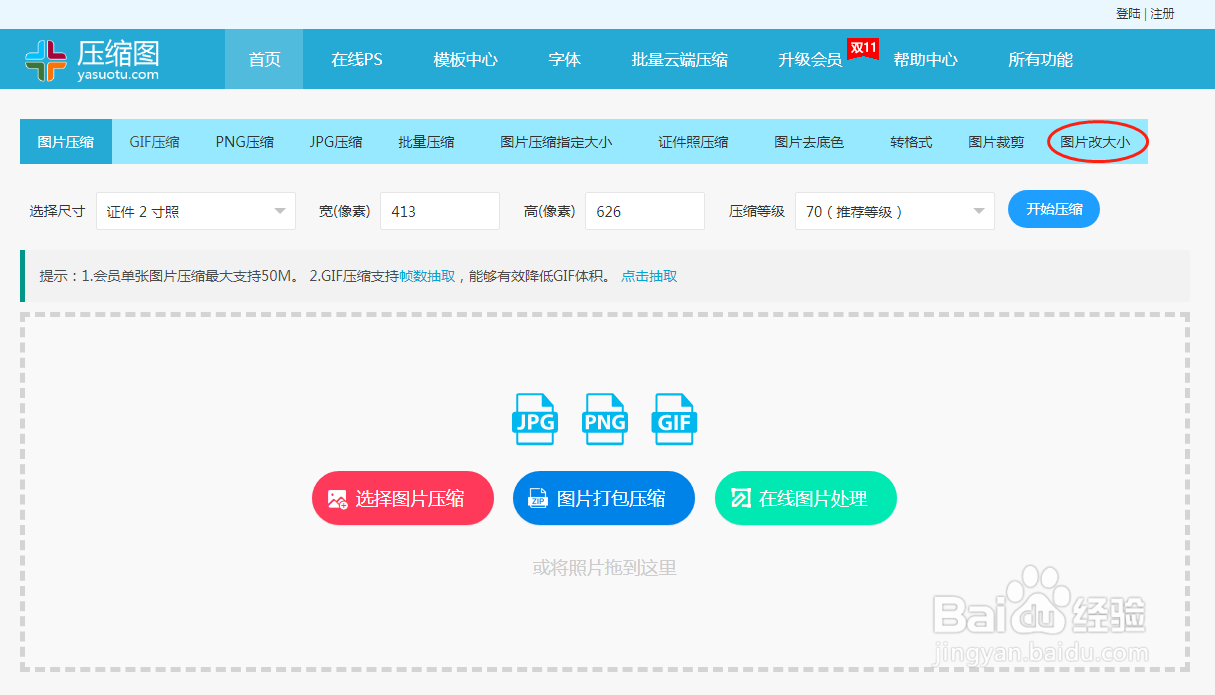
Task: Click the 登陆 link at top
Action: pos(1128,14)
